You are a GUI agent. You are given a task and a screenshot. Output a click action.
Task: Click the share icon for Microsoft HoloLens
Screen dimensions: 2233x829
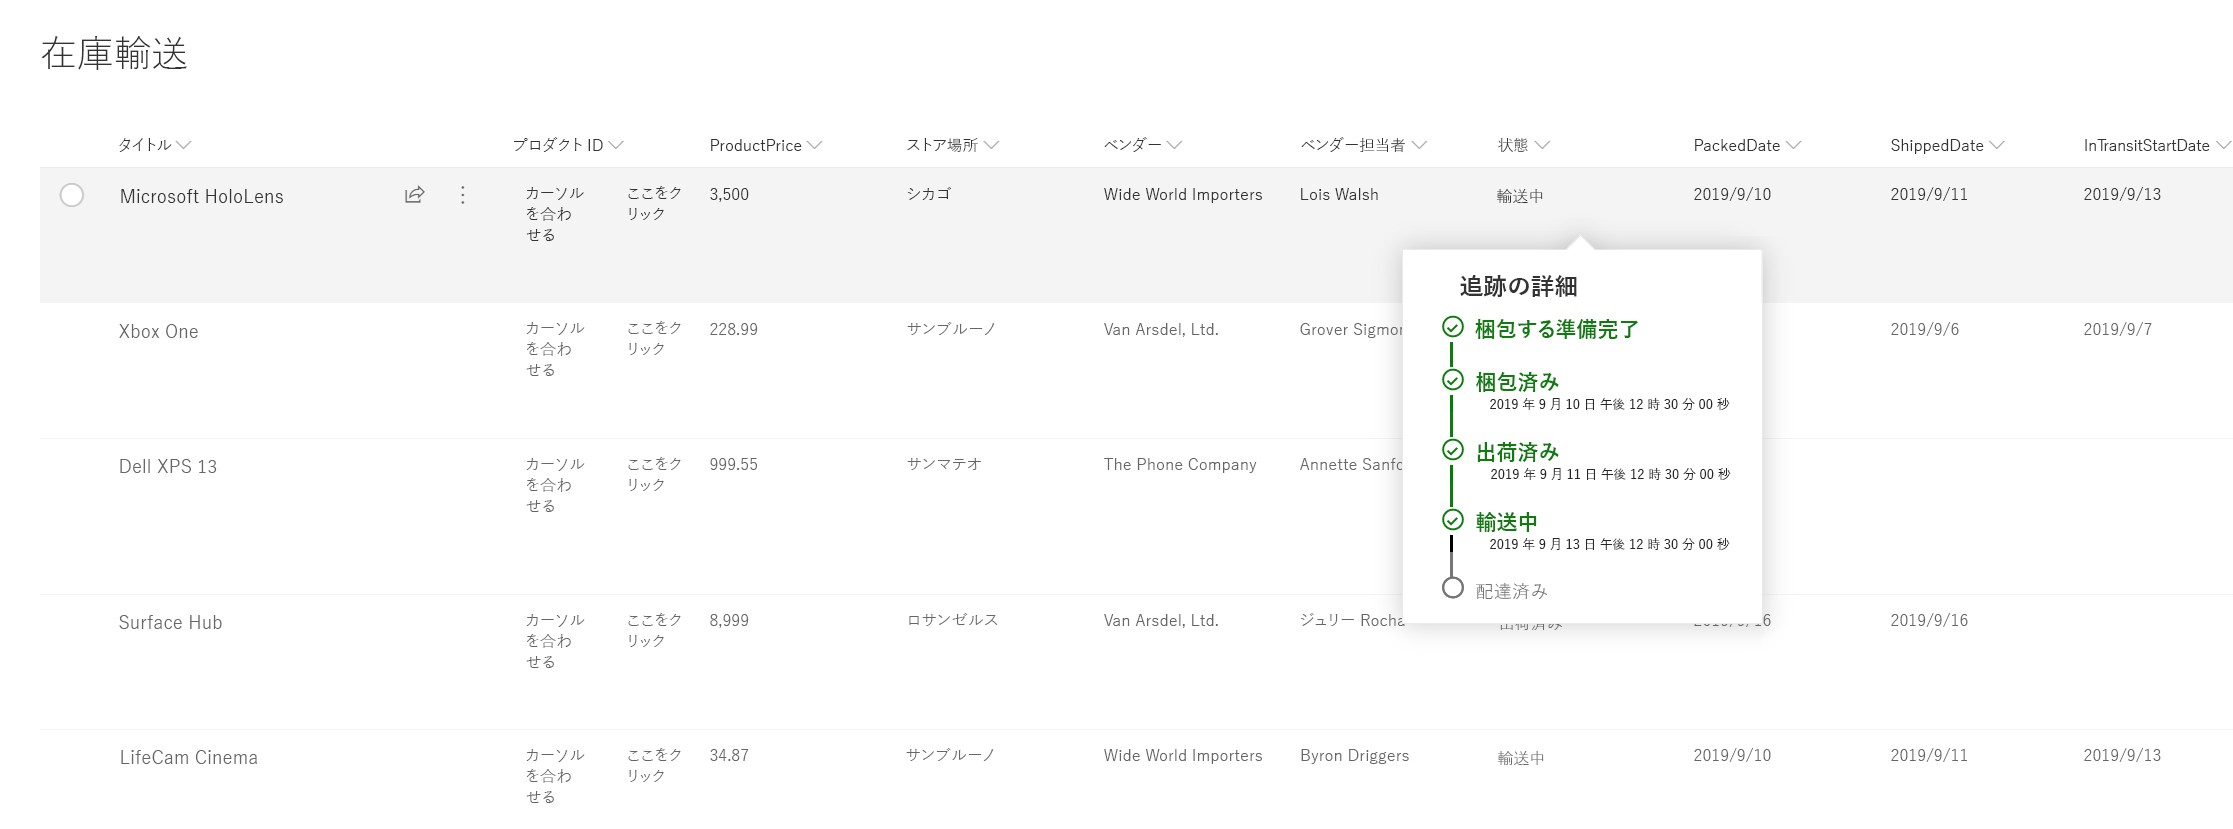(414, 195)
